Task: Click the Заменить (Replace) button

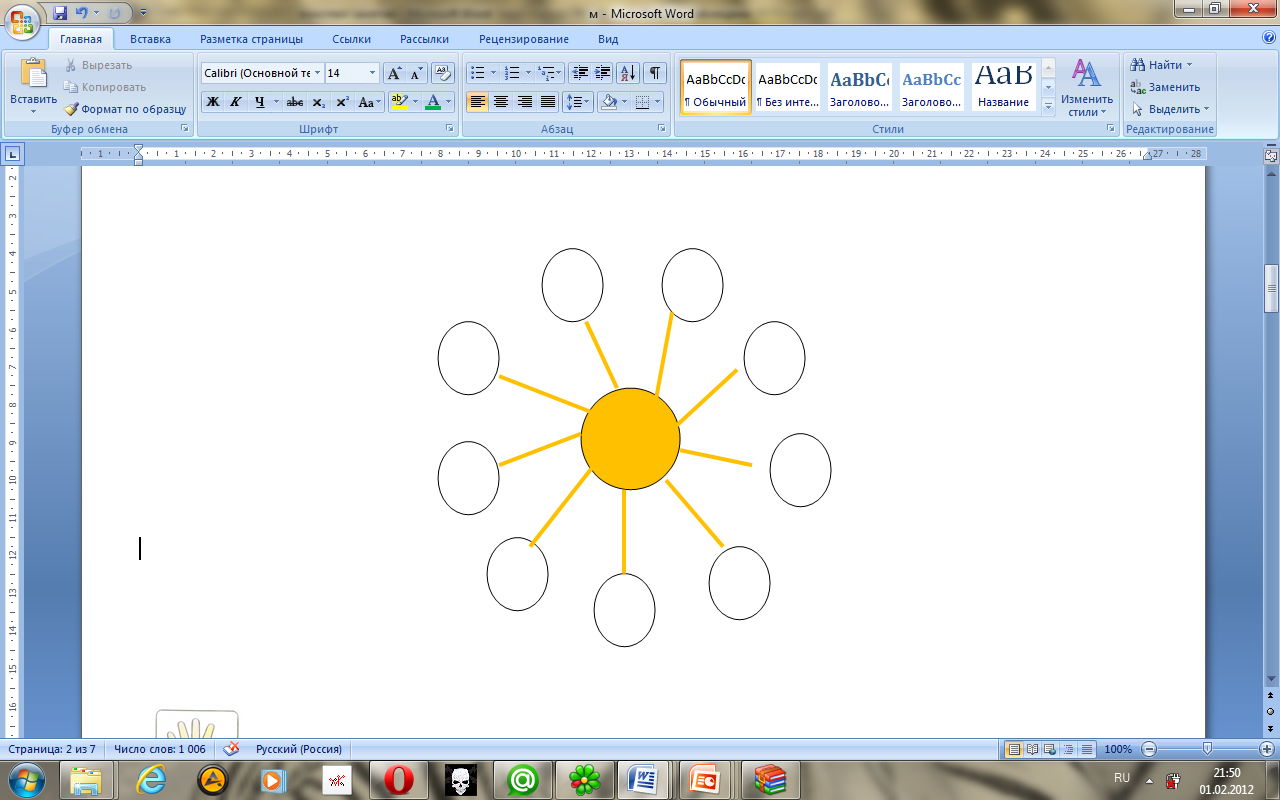Action: pos(1165,87)
